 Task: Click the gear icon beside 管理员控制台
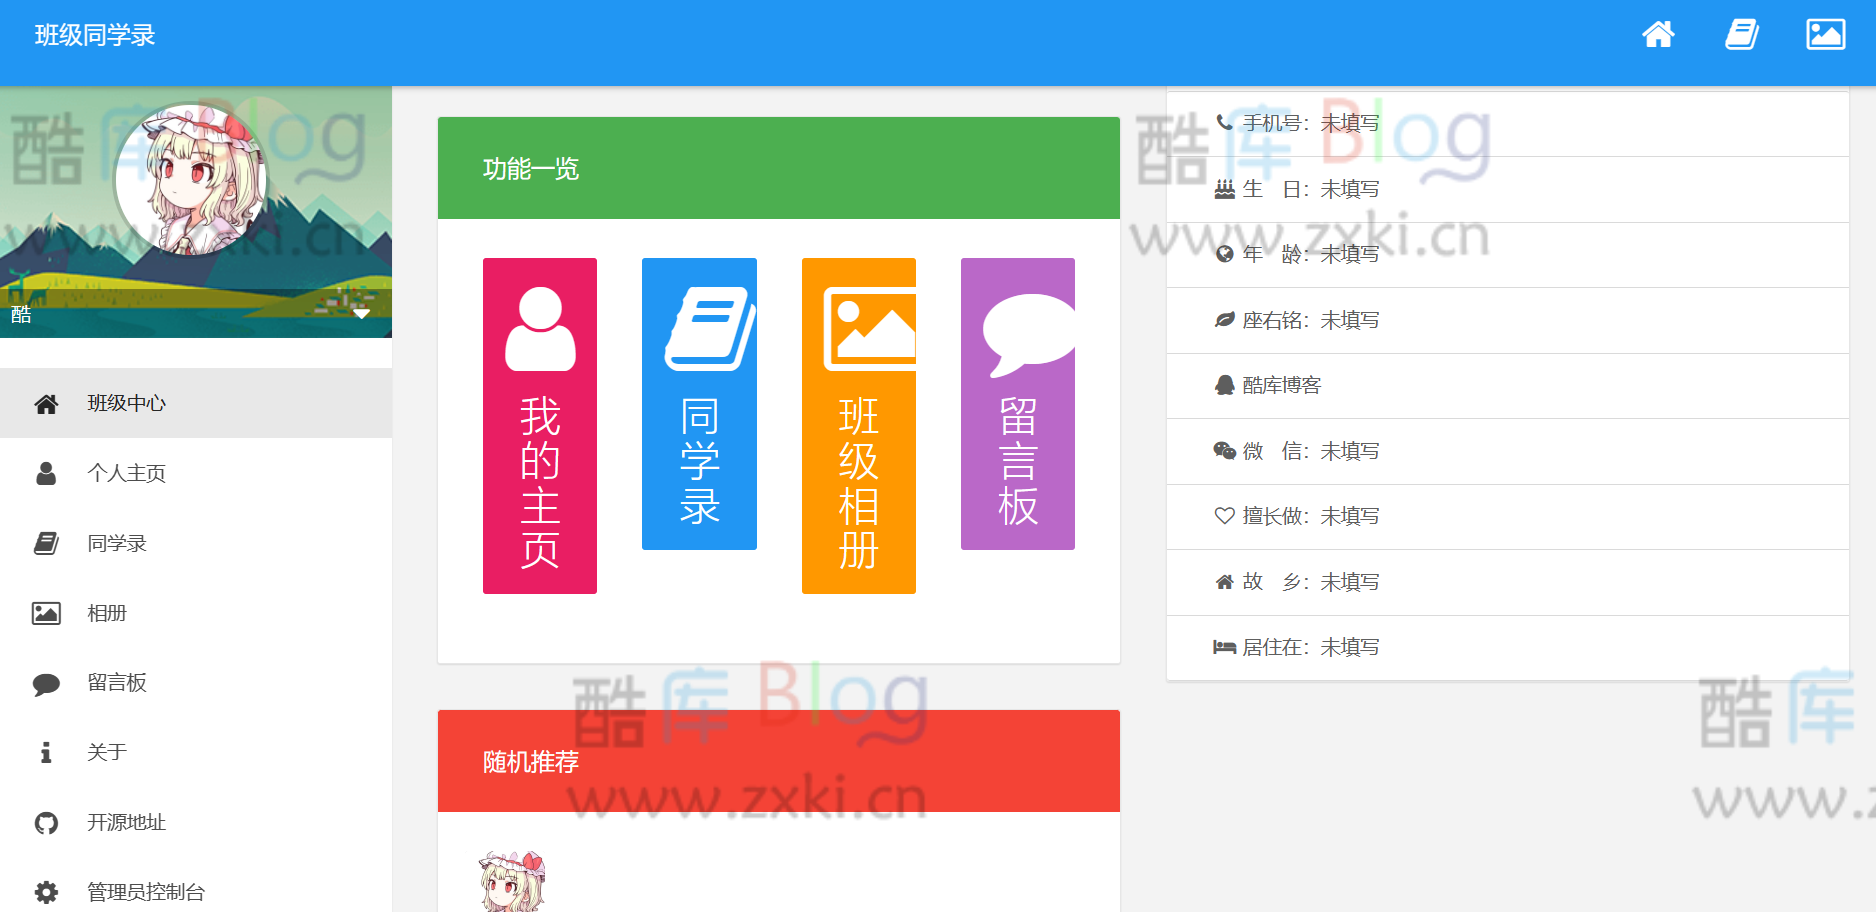pyautogui.click(x=46, y=891)
